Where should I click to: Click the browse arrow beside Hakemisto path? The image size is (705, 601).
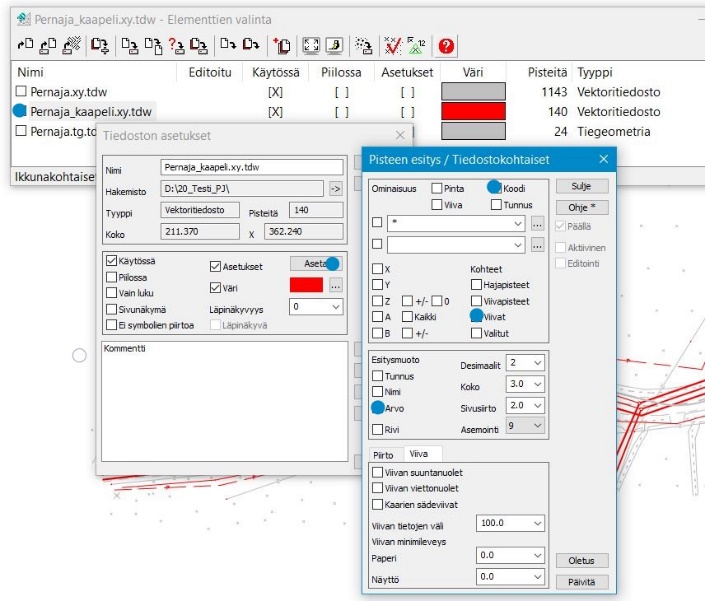[x=335, y=188]
